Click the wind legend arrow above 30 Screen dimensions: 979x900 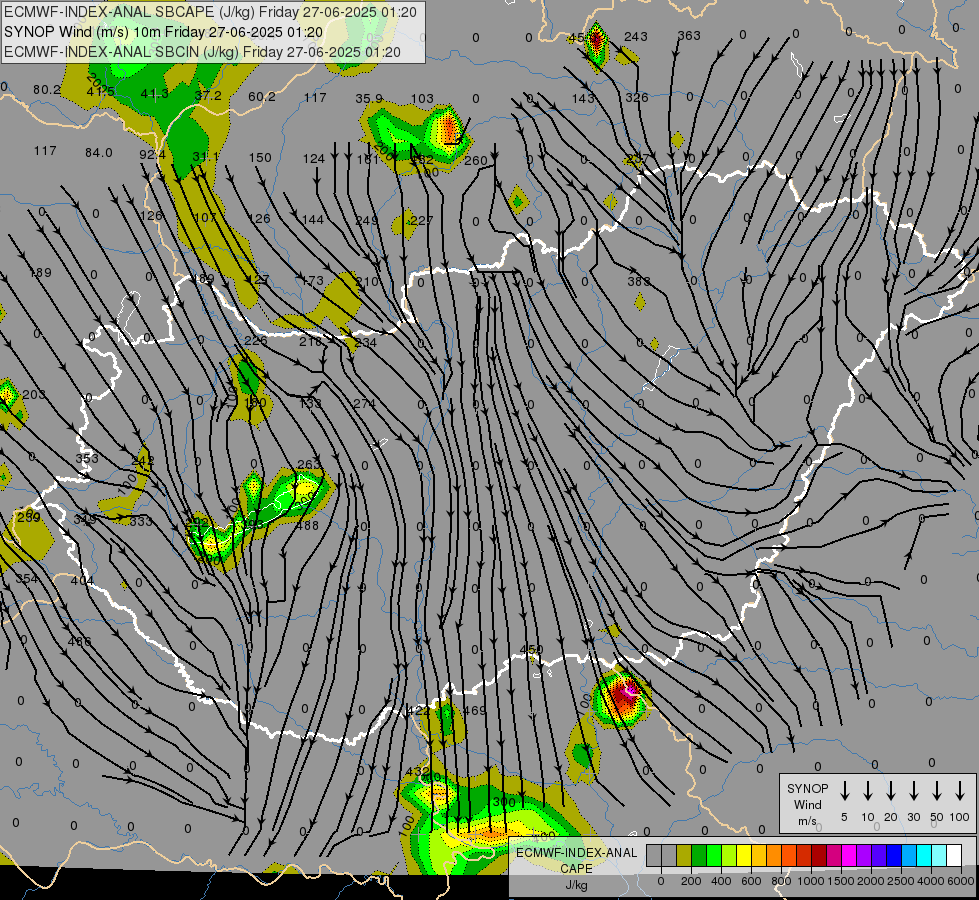click(x=913, y=791)
